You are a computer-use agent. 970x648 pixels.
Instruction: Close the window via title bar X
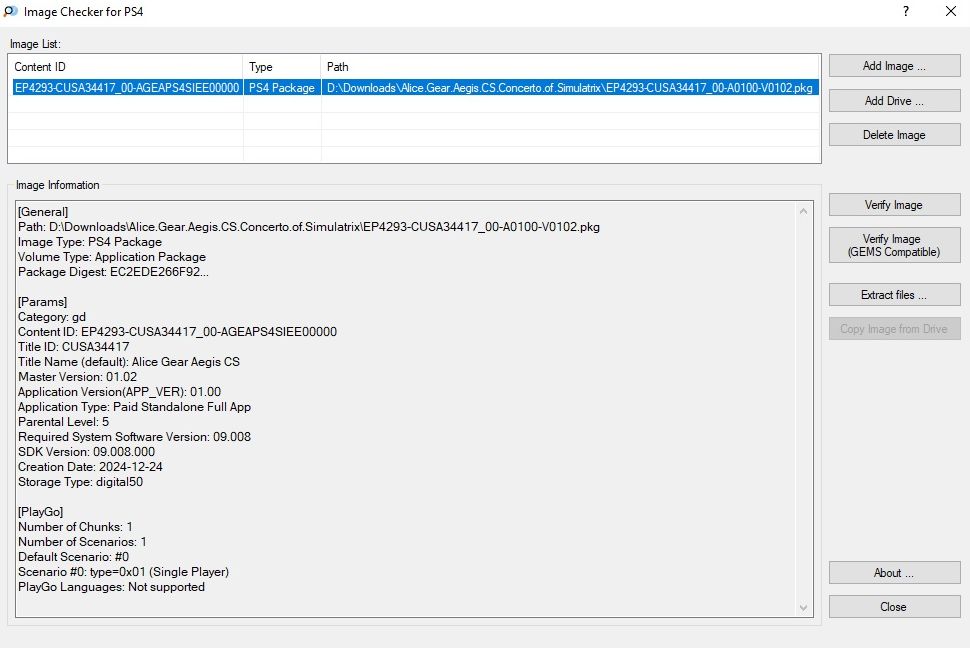[x=951, y=11]
